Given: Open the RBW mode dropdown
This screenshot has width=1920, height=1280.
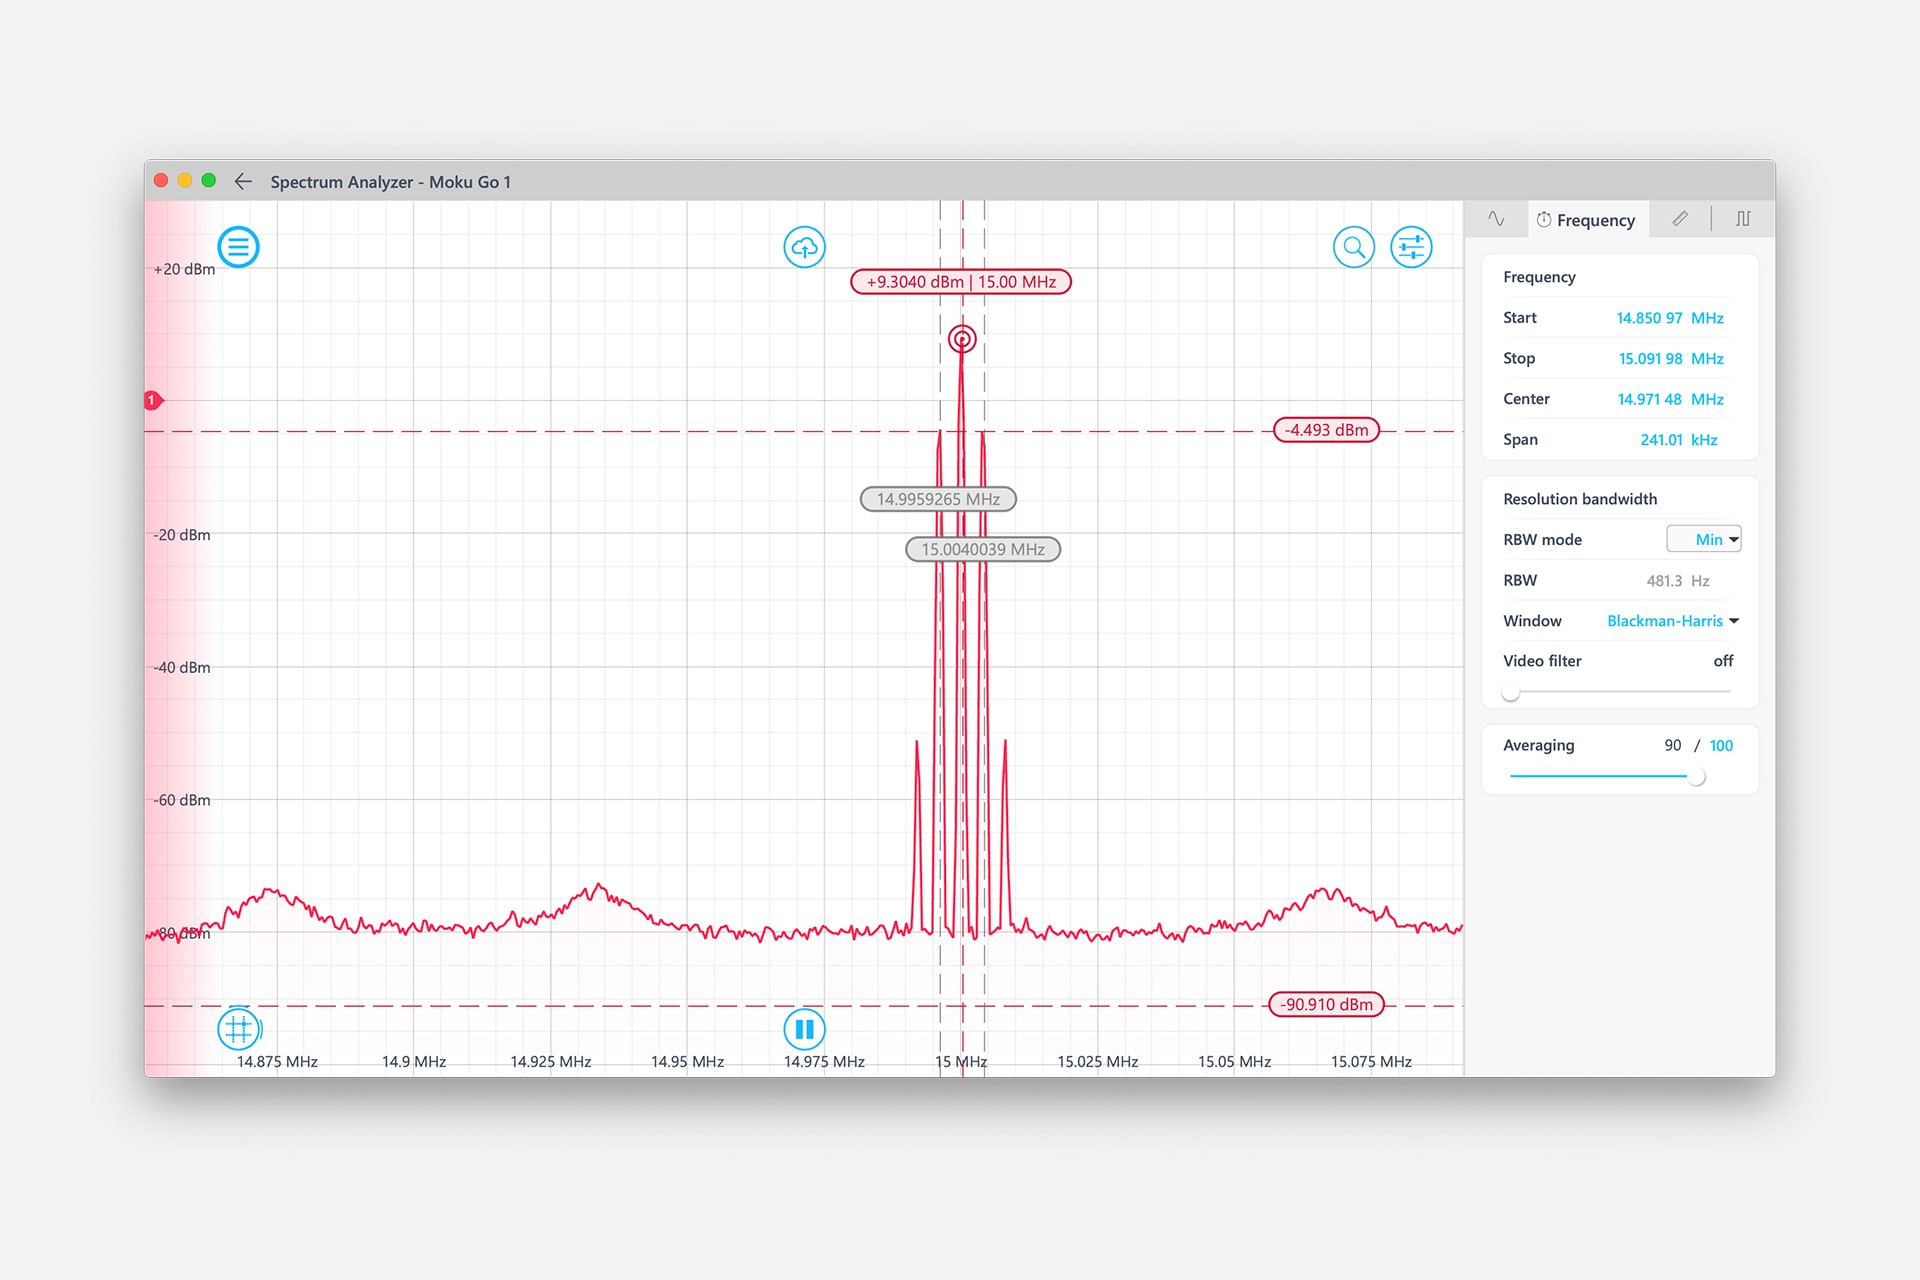Looking at the screenshot, I should click(x=1703, y=539).
